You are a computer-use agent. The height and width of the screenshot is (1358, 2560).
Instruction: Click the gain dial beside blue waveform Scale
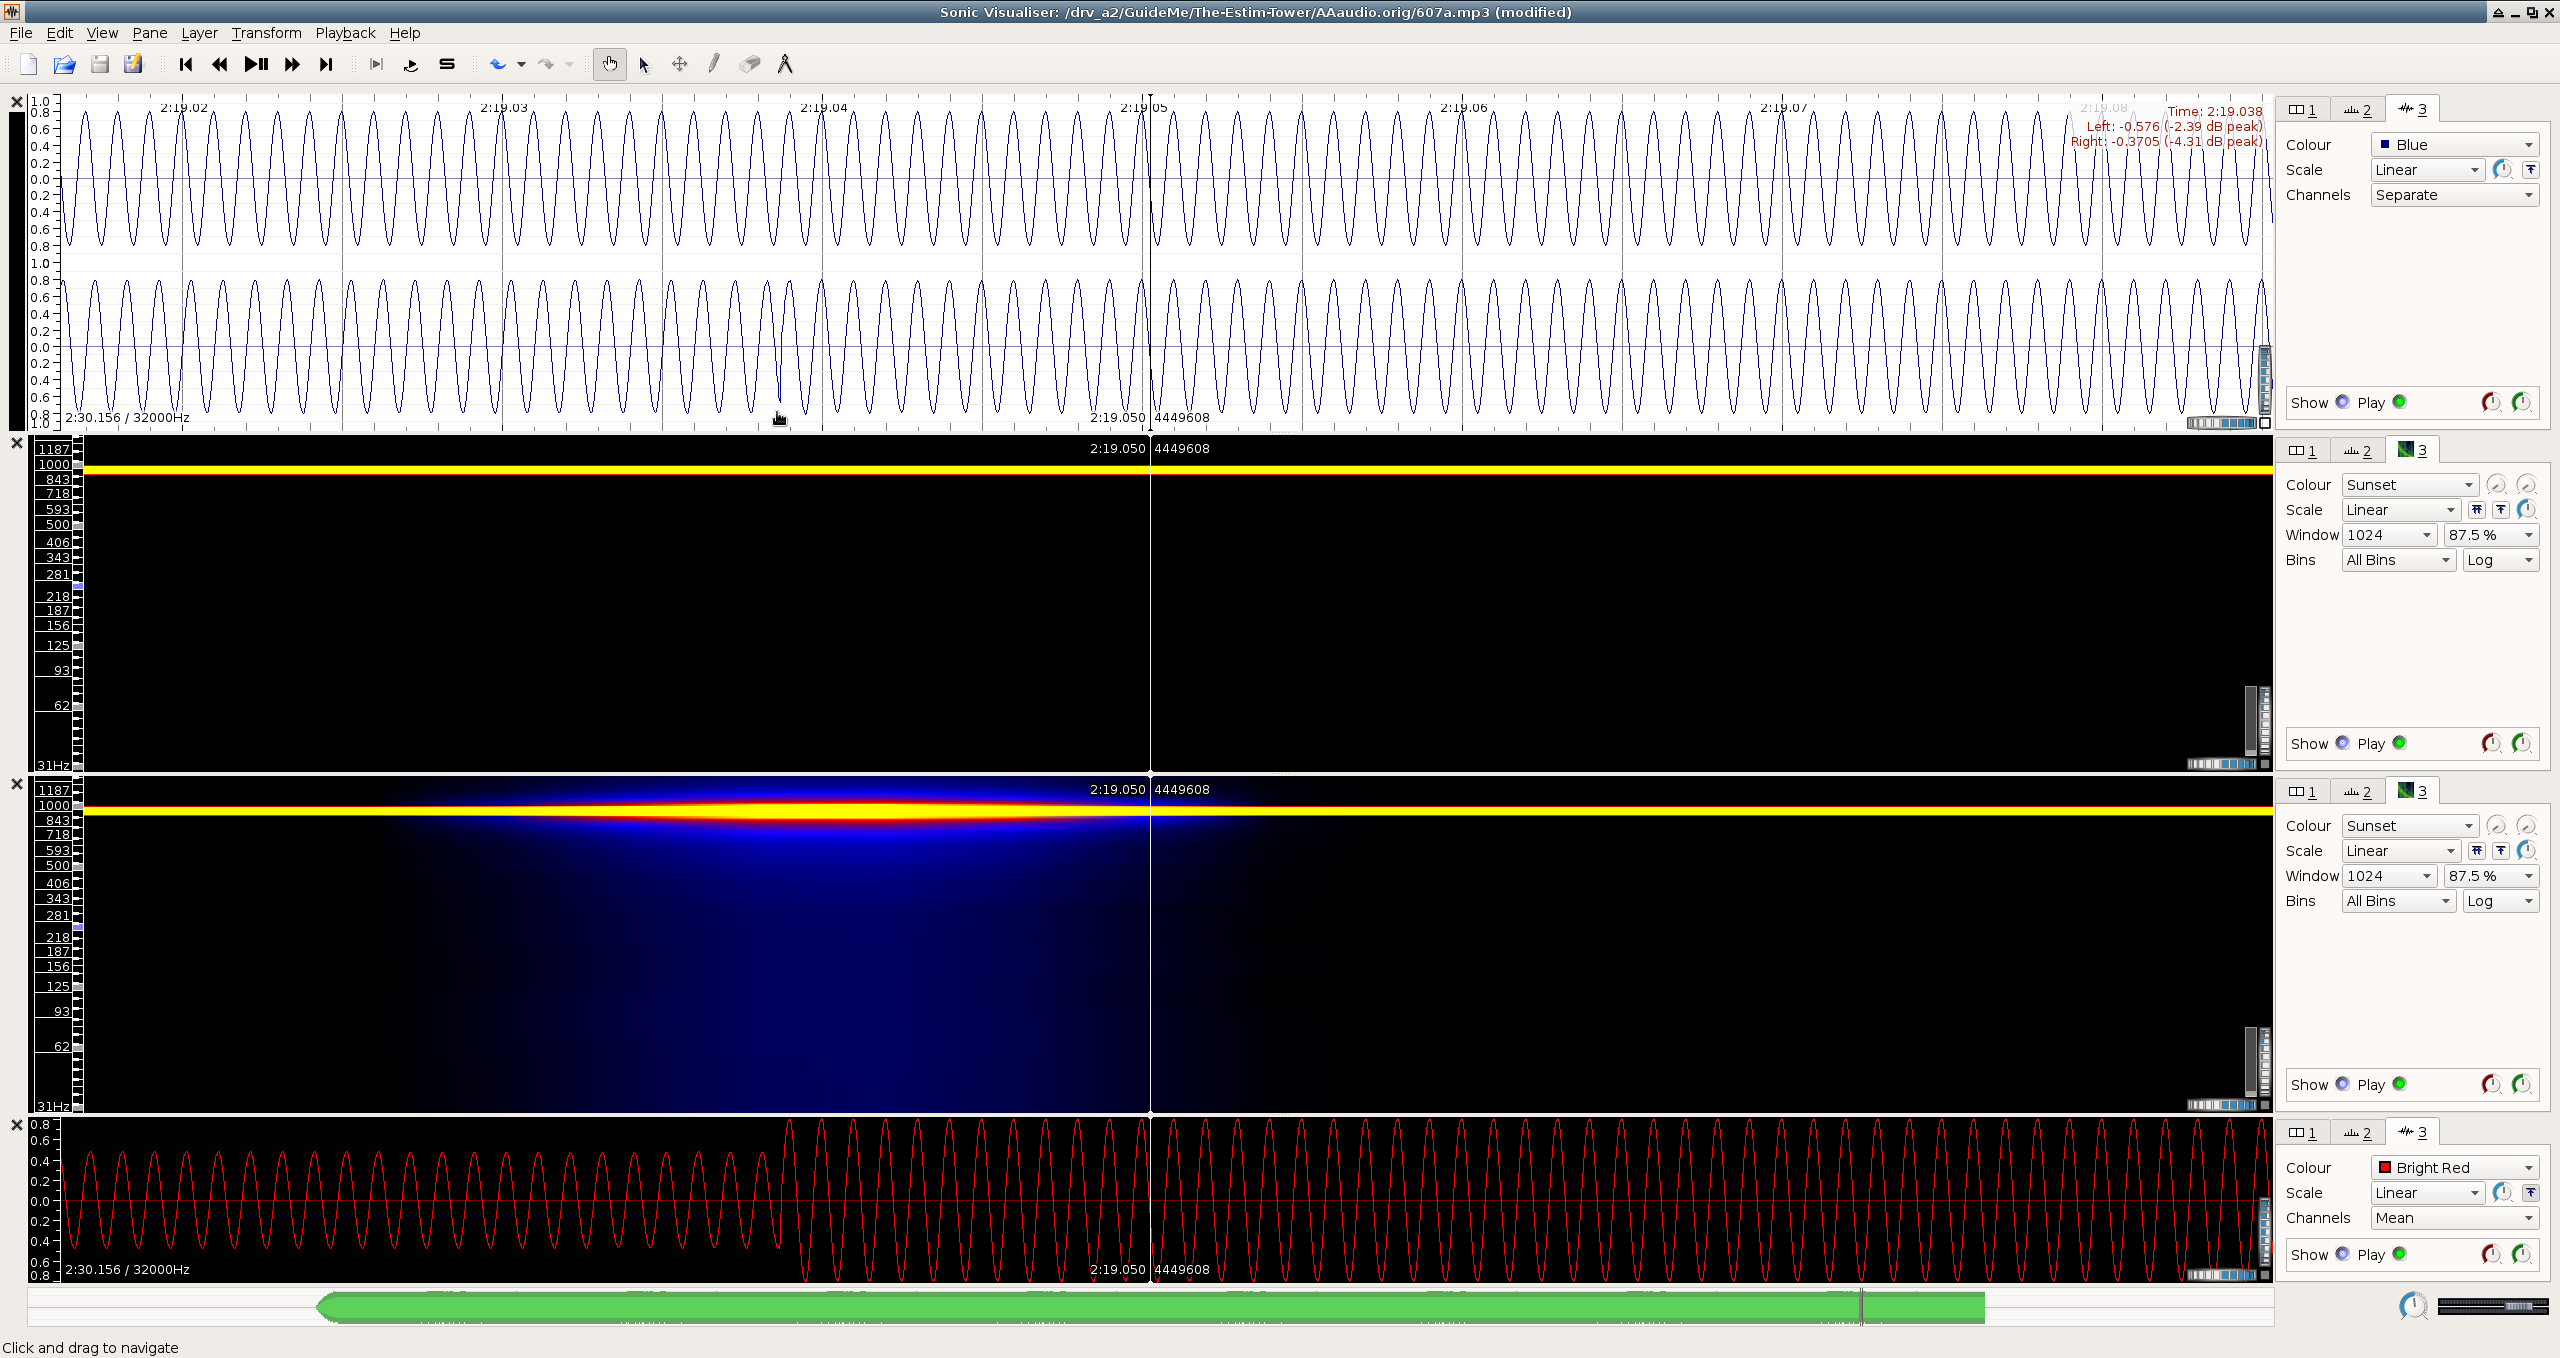(x=2502, y=170)
